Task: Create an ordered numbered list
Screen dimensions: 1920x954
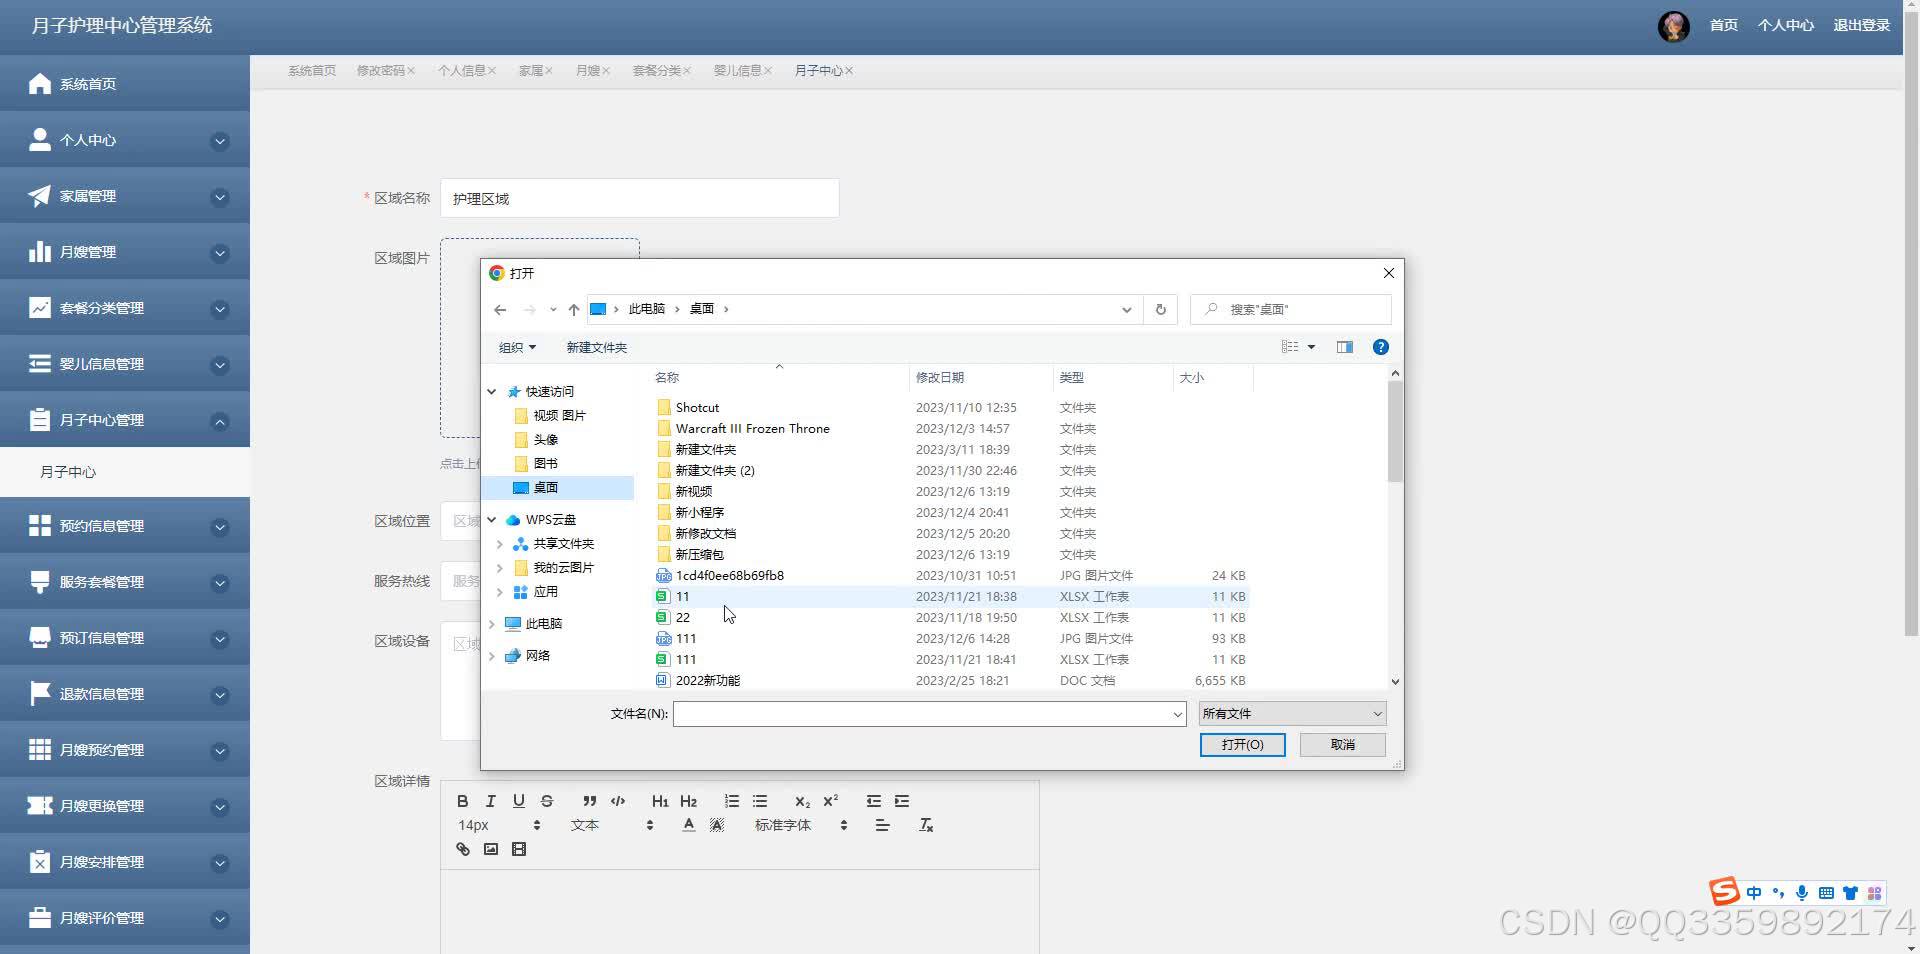Action: point(732,801)
